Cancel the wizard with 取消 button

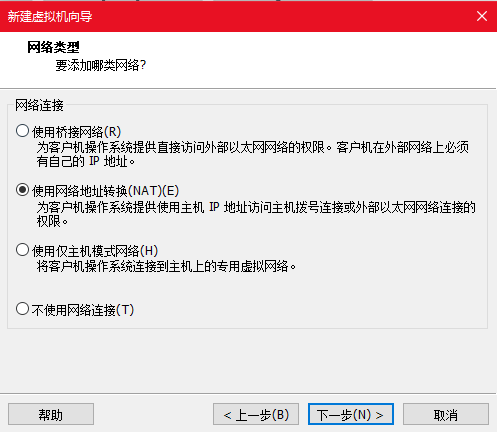(446, 414)
